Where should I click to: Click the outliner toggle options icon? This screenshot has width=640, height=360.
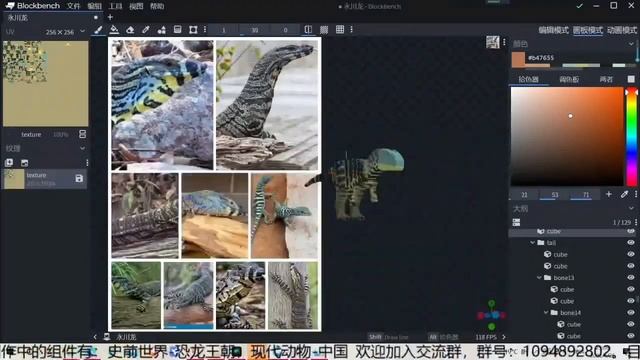click(x=516, y=222)
